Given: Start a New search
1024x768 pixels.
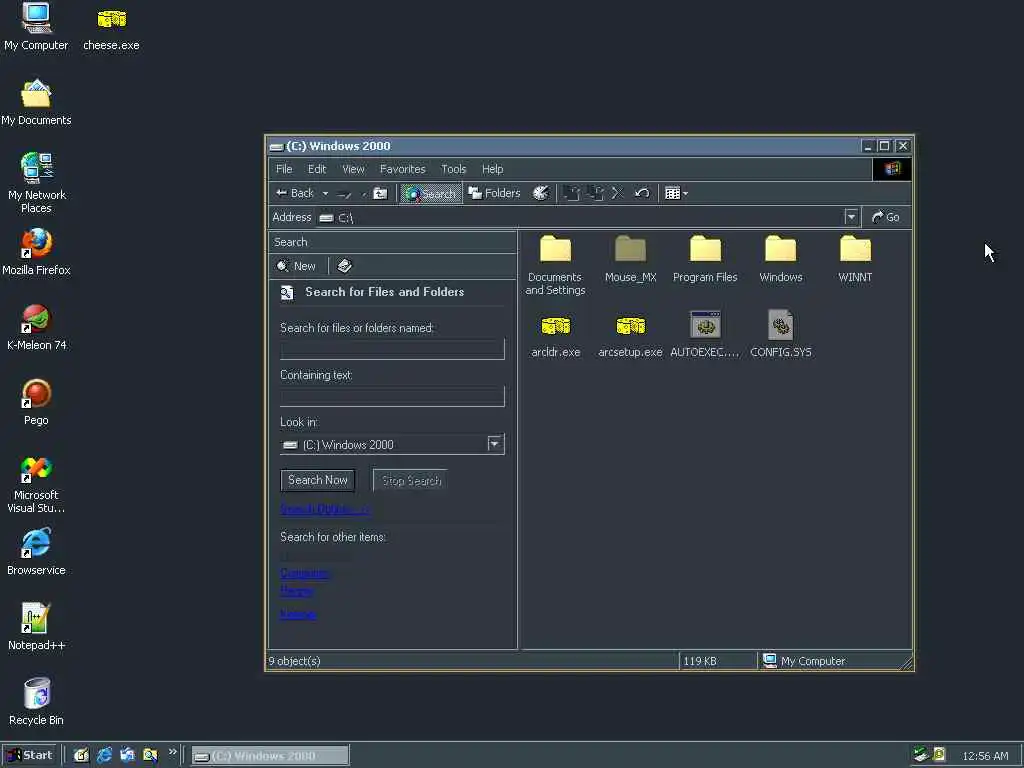Looking at the screenshot, I should point(296,266).
